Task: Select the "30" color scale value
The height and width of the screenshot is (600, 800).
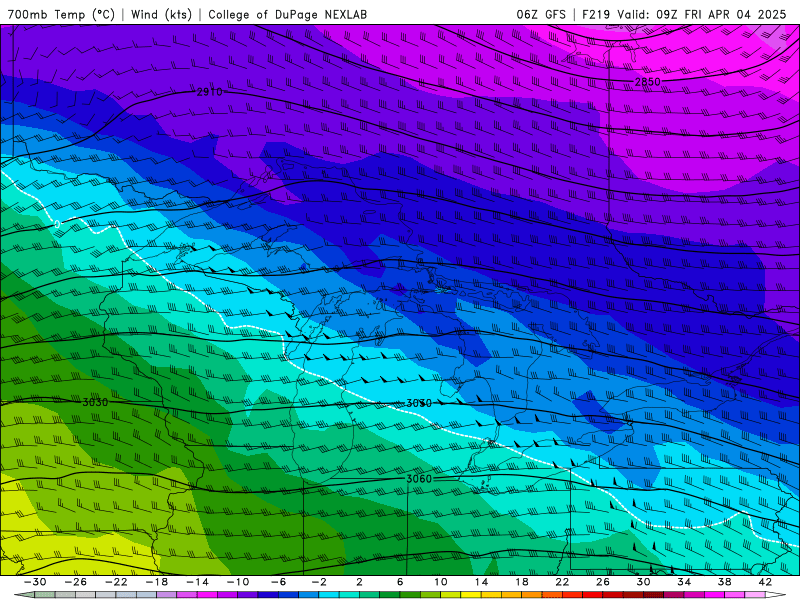Action: coord(643,582)
